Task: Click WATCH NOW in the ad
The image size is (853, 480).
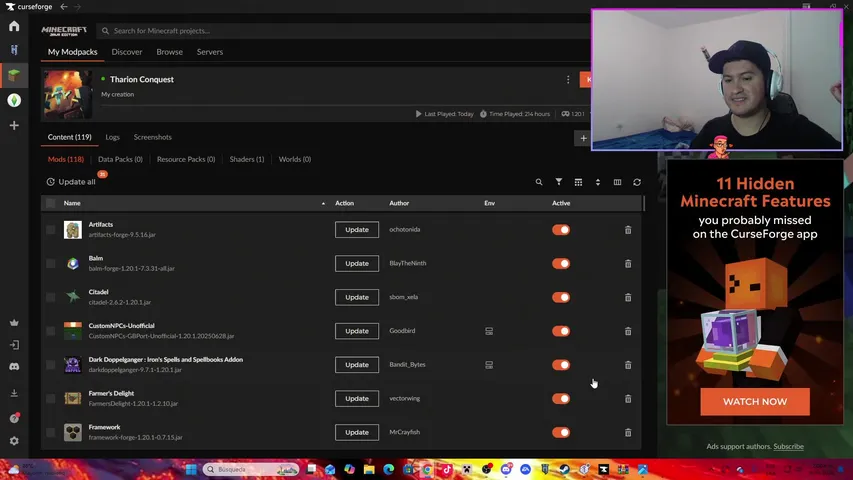Action: point(755,402)
